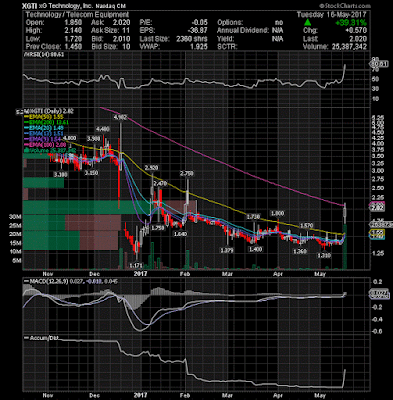Click the latest candlestick at the chart's right edge

[x=345, y=213]
